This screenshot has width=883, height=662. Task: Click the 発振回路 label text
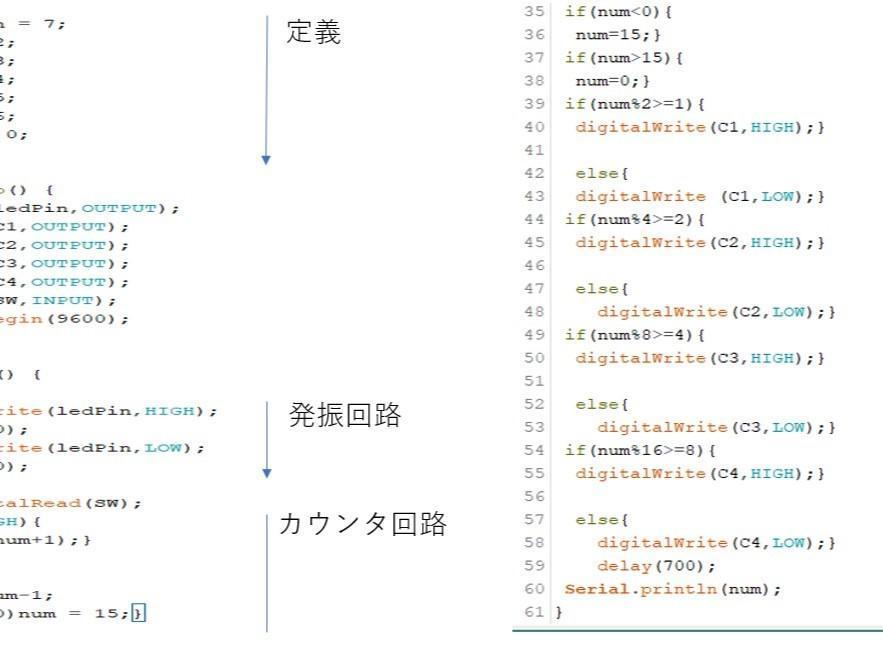(x=345, y=415)
